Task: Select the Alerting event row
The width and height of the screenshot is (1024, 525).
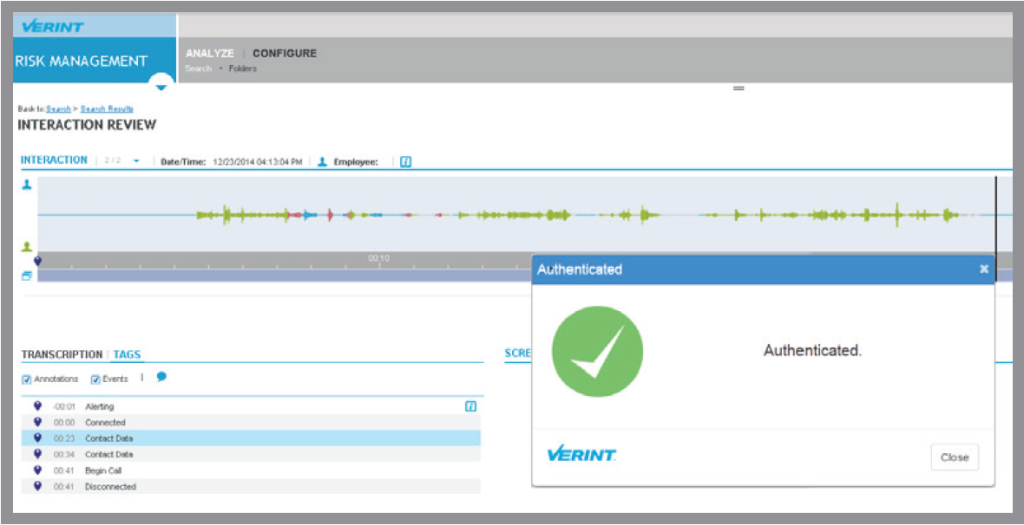Action: pos(251,406)
